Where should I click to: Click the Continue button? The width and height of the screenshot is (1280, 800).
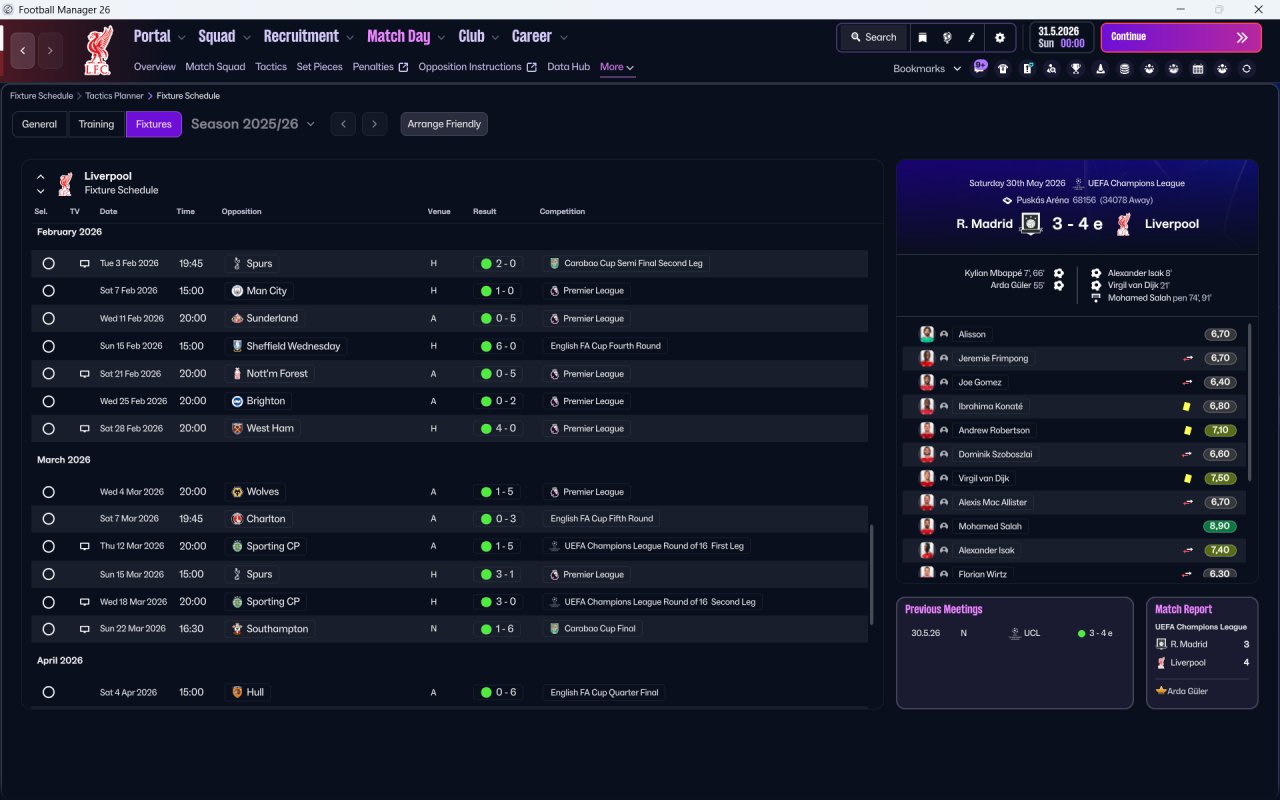tap(1181, 37)
